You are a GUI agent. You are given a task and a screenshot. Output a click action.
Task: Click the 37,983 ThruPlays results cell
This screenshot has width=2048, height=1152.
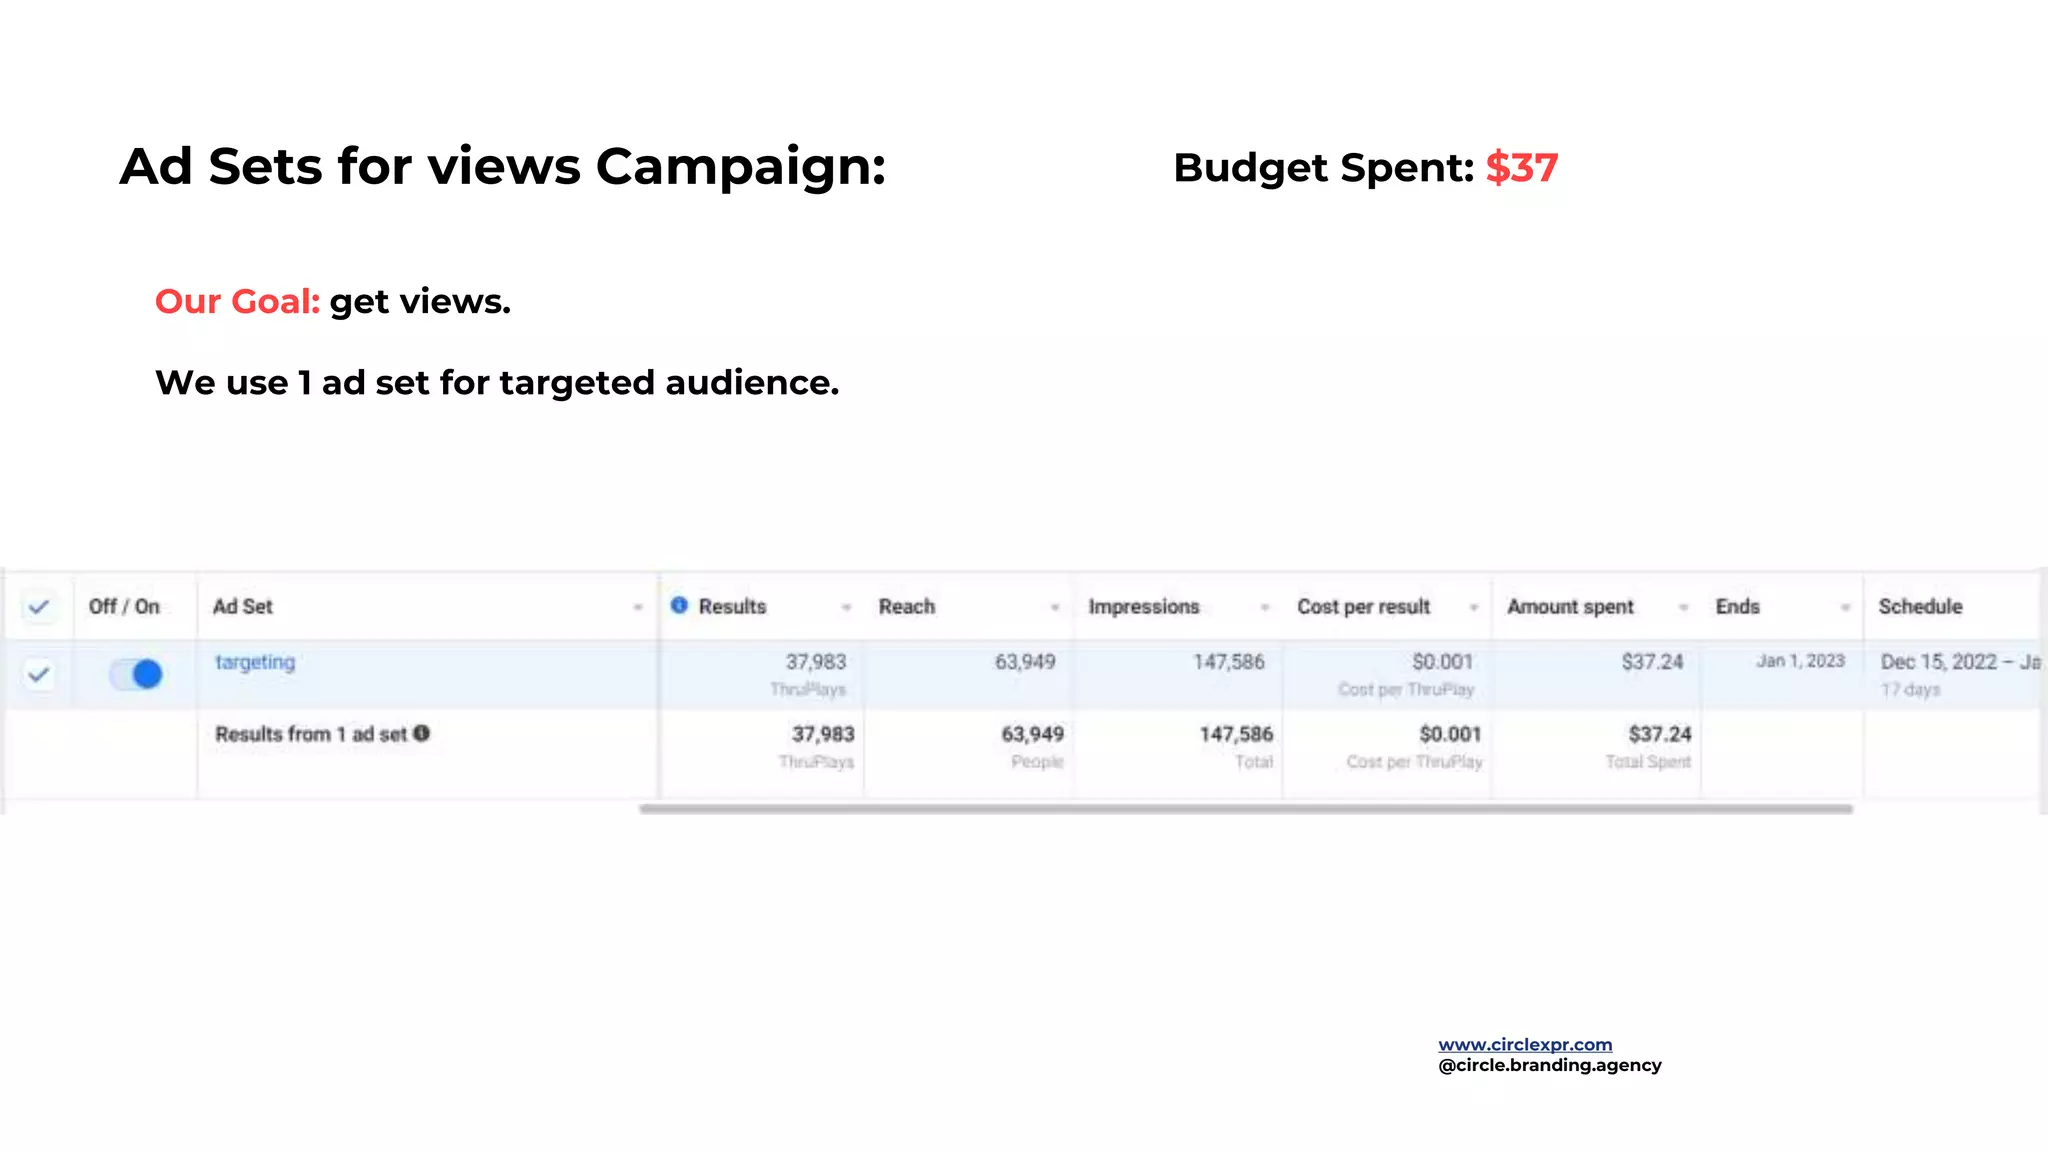pyautogui.click(x=815, y=662)
